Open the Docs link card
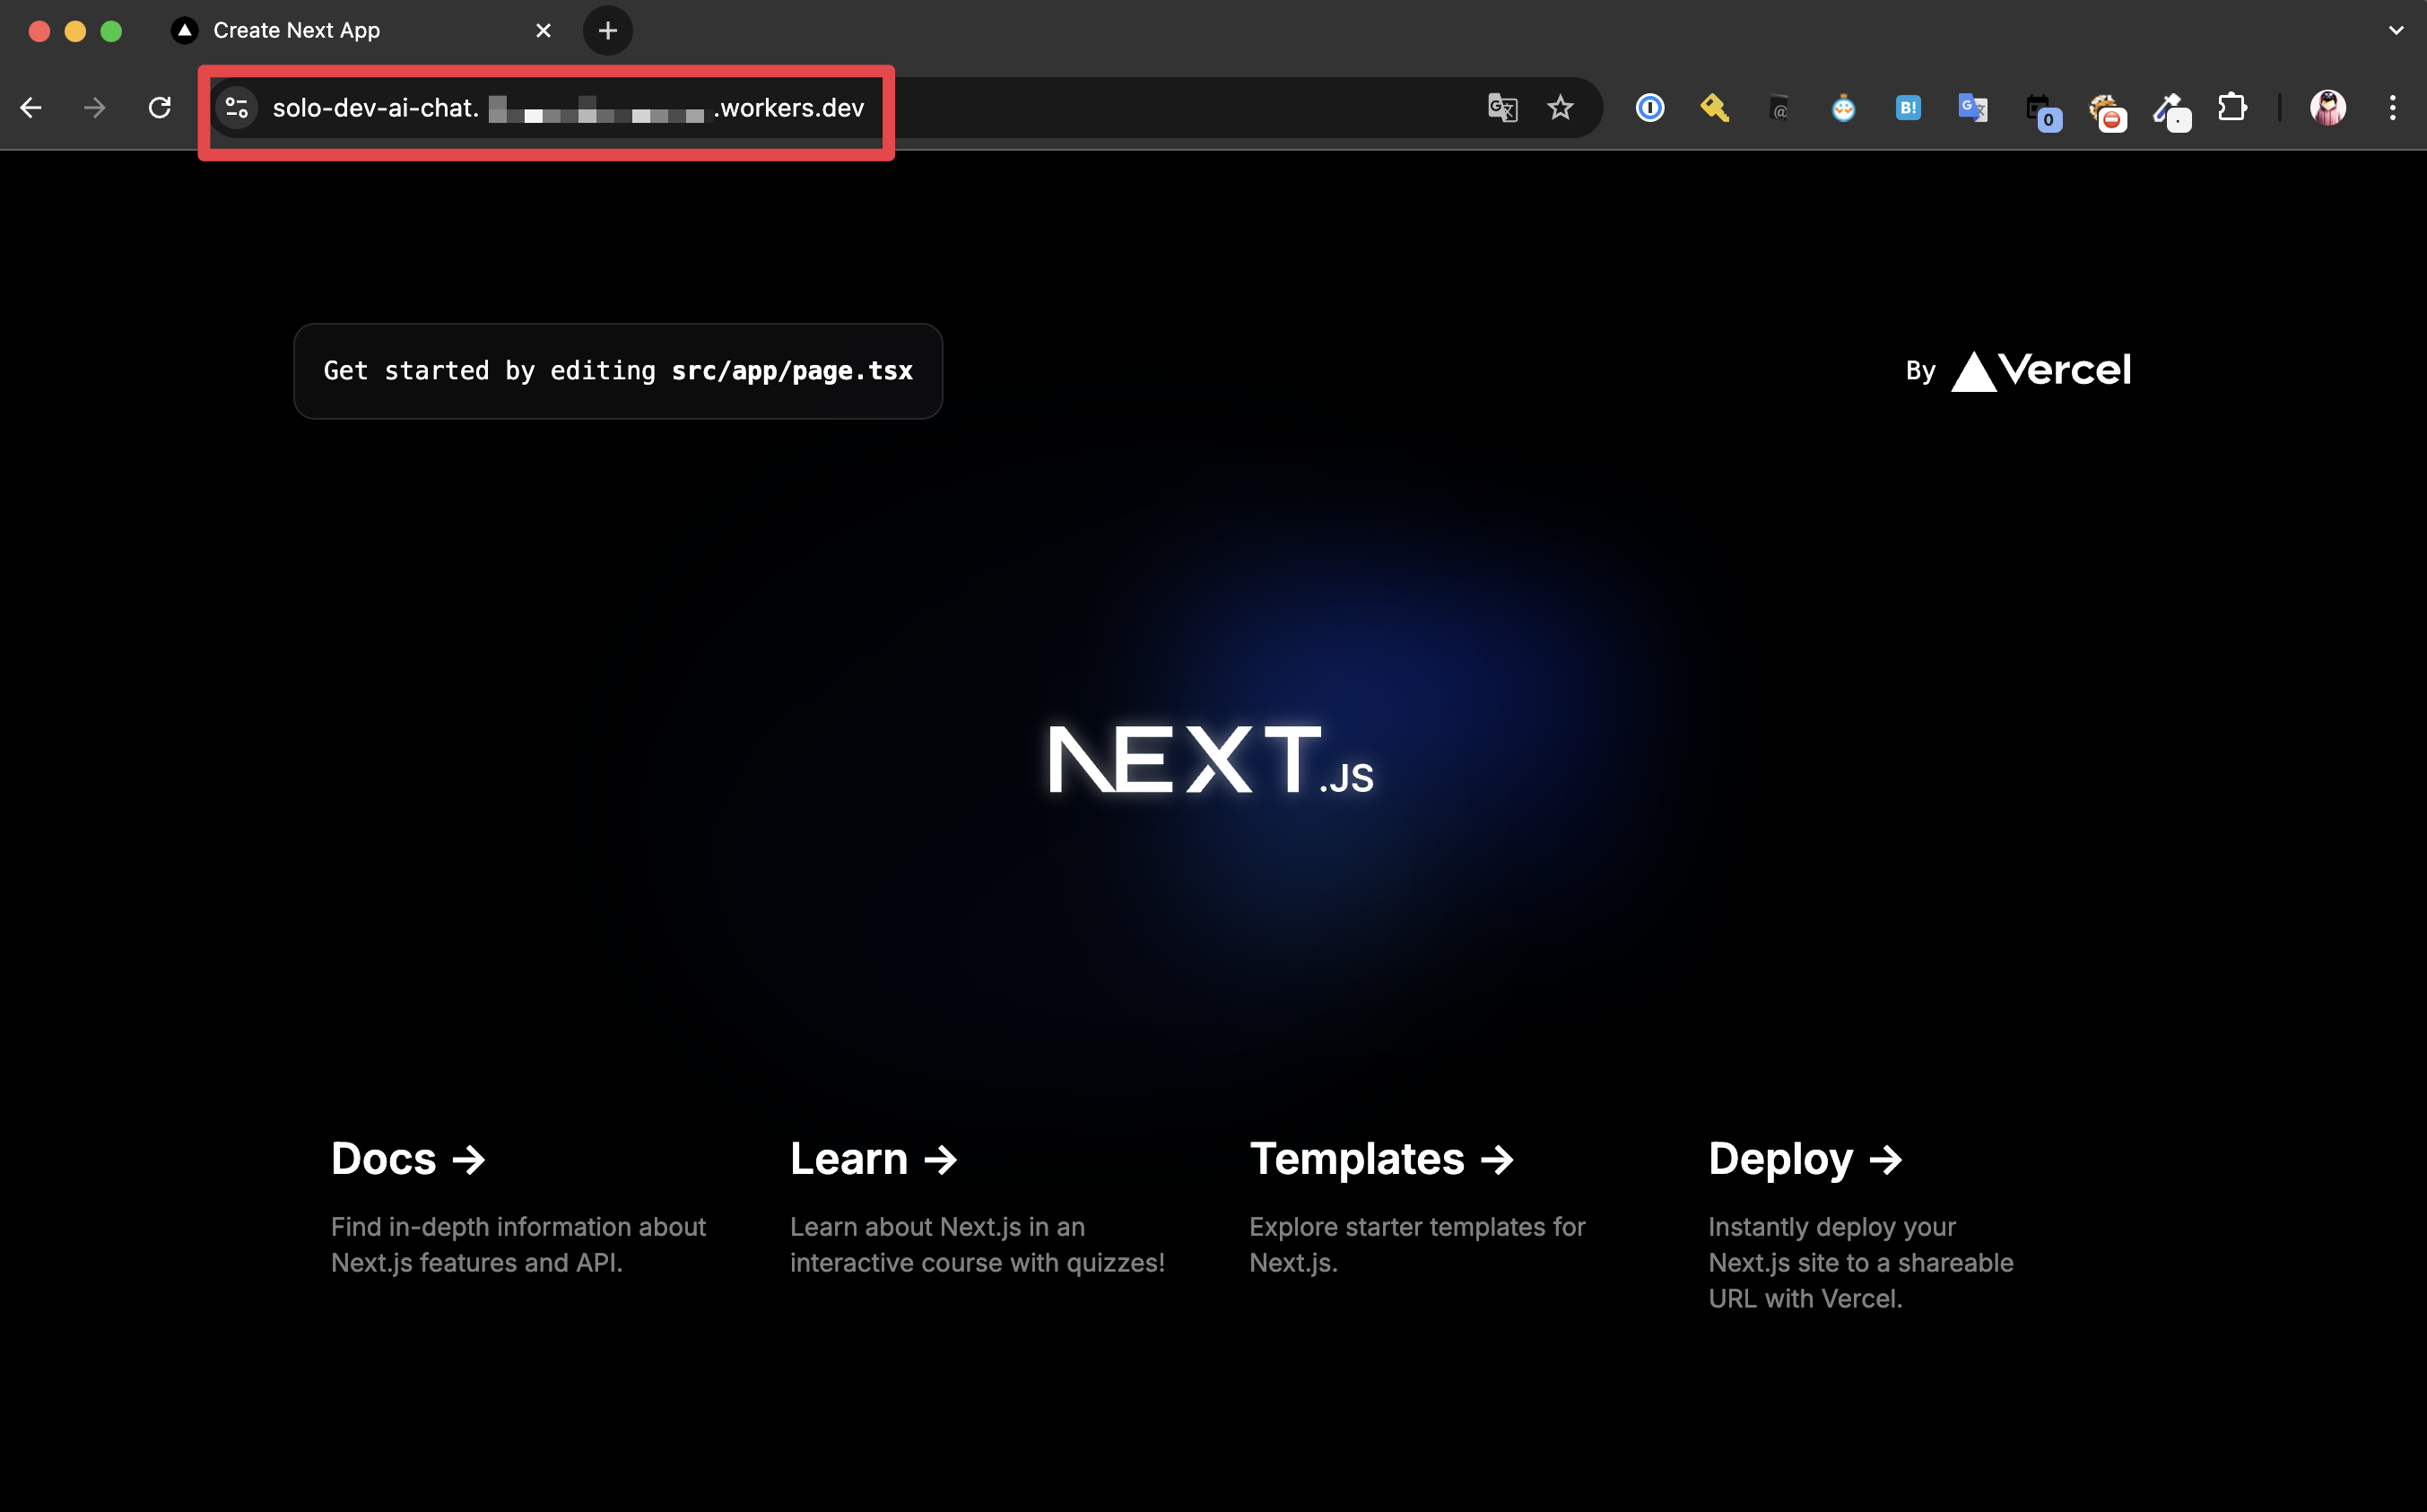Viewport: 2427px width, 1512px height. (521, 1206)
